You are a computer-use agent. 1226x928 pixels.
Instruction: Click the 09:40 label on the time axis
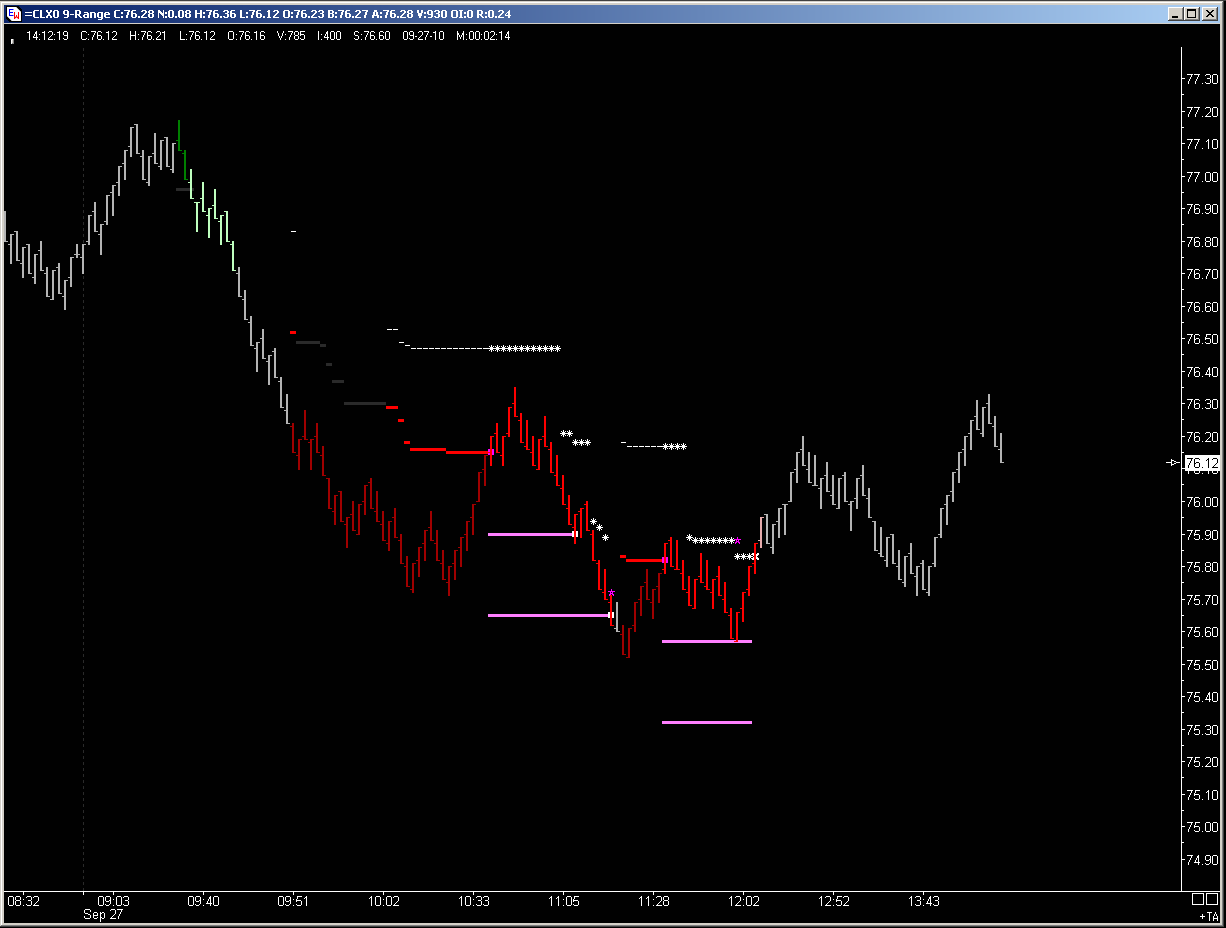(204, 902)
